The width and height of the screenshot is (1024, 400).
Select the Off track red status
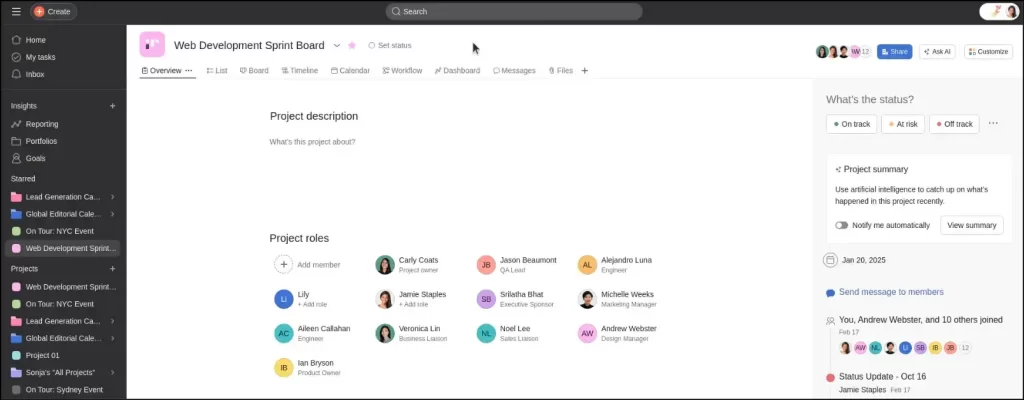point(953,124)
